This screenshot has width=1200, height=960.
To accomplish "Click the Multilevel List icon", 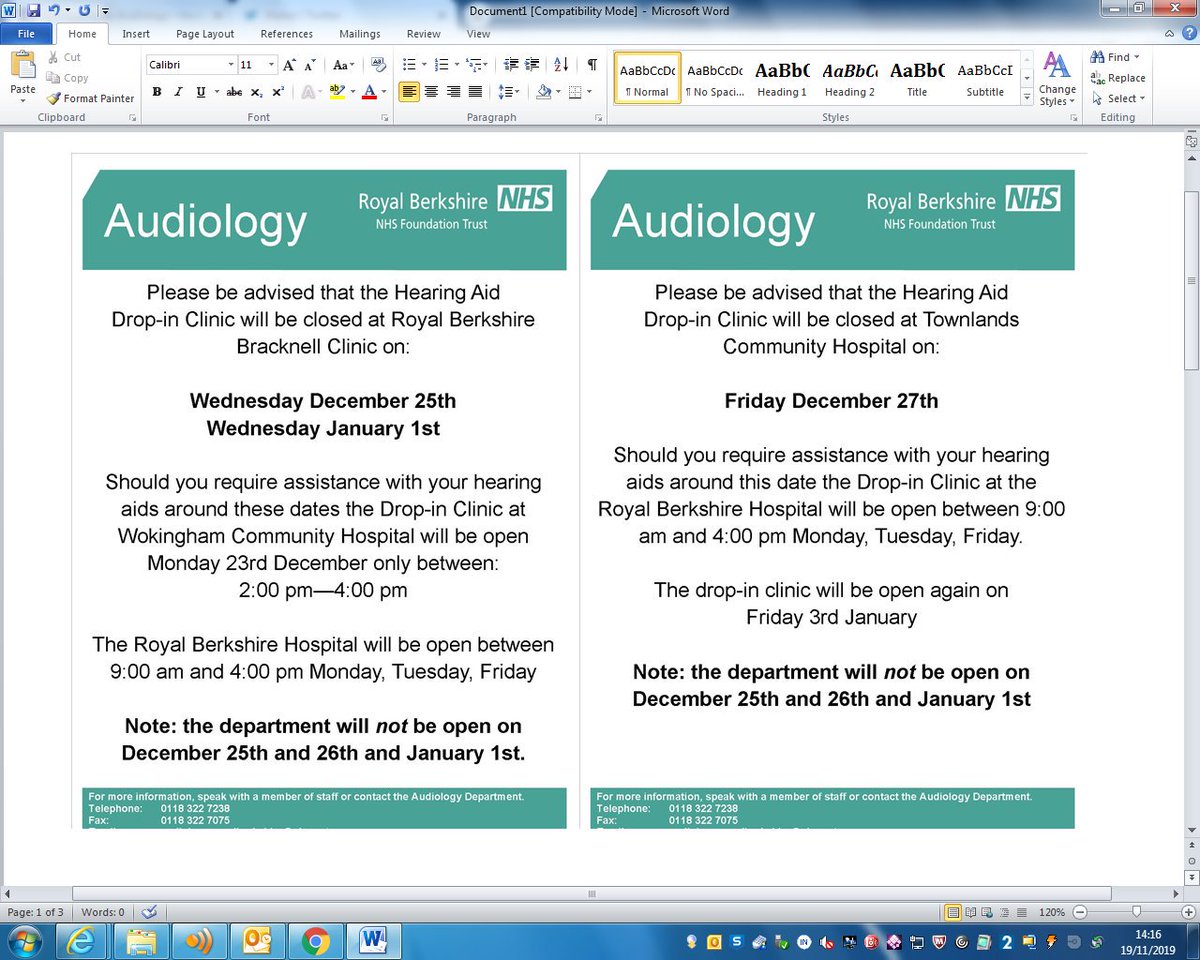I will click(474, 65).
